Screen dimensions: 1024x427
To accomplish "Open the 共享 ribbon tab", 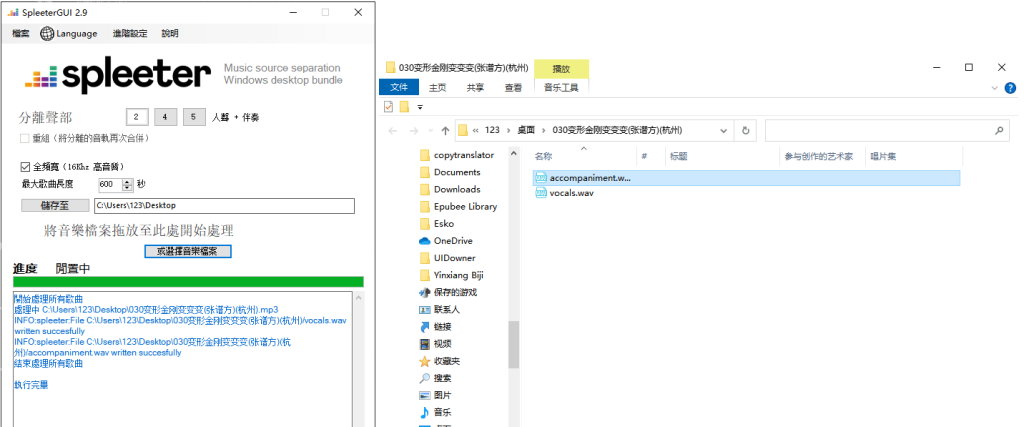I will [x=475, y=87].
